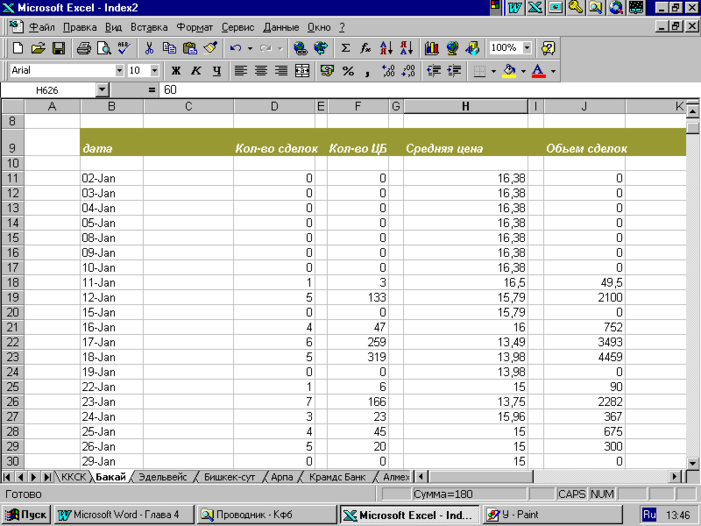Click the Save icon in the toolbar

click(x=58, y=48)
